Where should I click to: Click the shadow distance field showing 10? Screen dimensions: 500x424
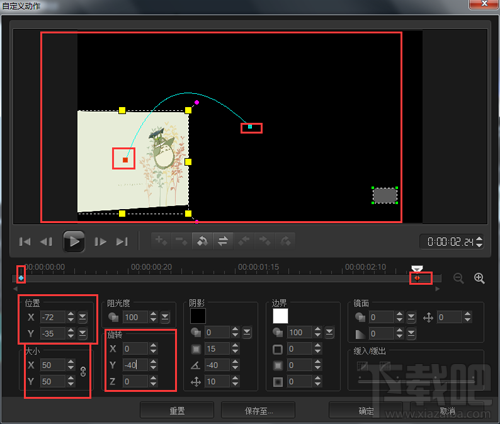pyautogui.click(x=217, y=381)
